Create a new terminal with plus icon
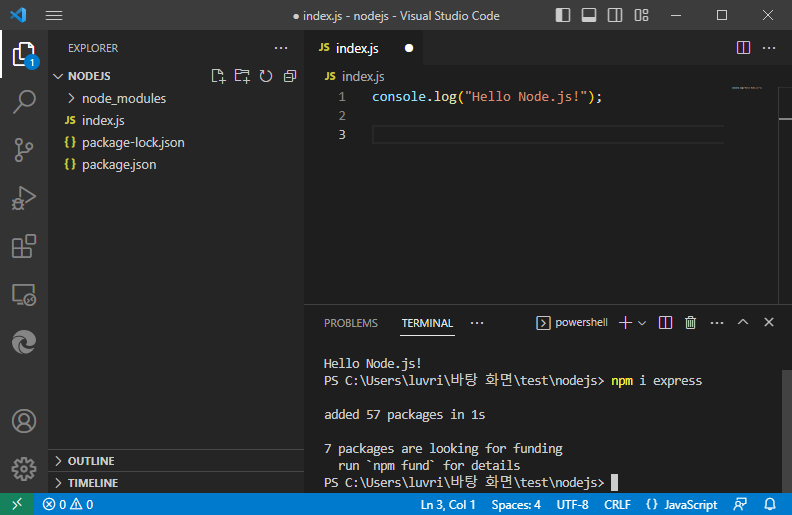792x515 pixels. [625, 323]
